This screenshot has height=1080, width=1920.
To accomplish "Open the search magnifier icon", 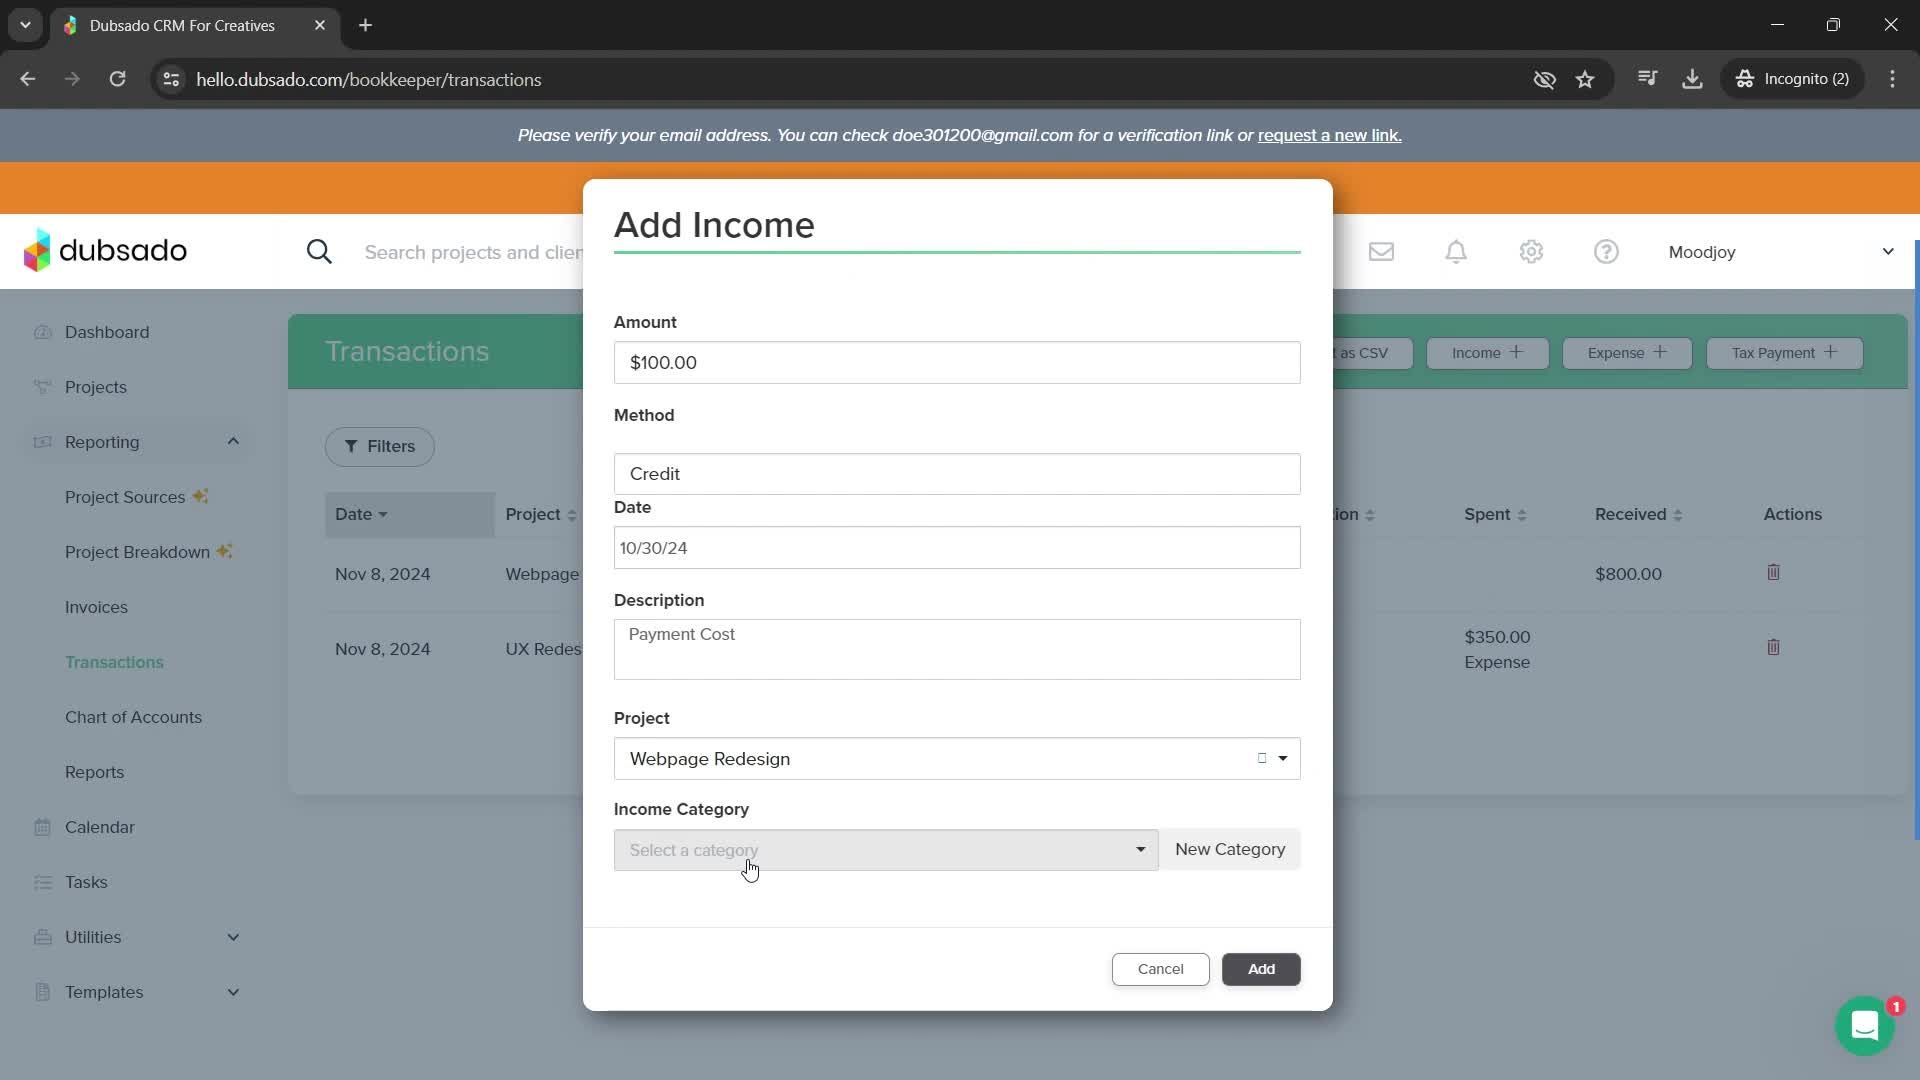I will click(319, 252).
